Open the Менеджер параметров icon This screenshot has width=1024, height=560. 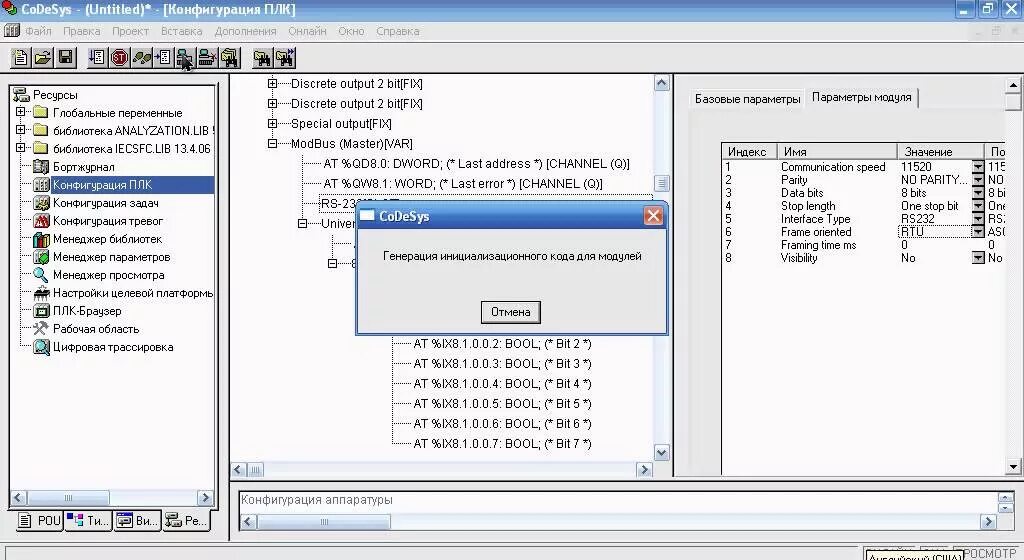[x=40, y=257]
